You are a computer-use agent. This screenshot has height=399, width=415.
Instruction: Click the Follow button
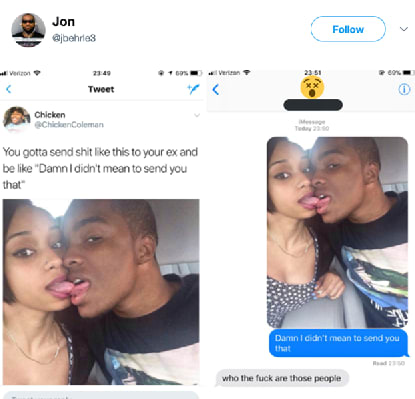point(348,29)
